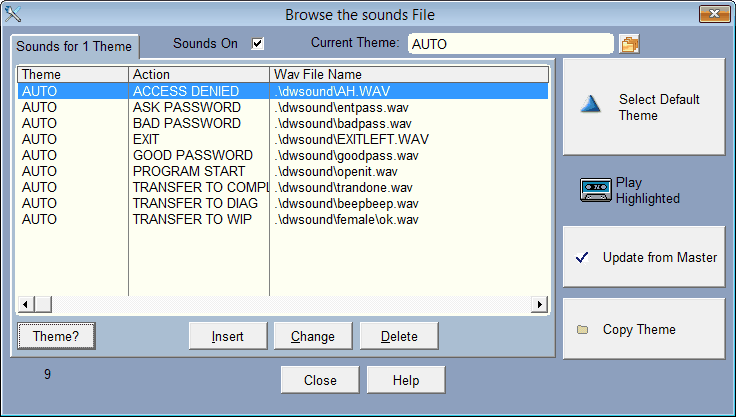Click the .\dwsound\openit.wav file name
This screenshot has width=736, height=417.
336,171
